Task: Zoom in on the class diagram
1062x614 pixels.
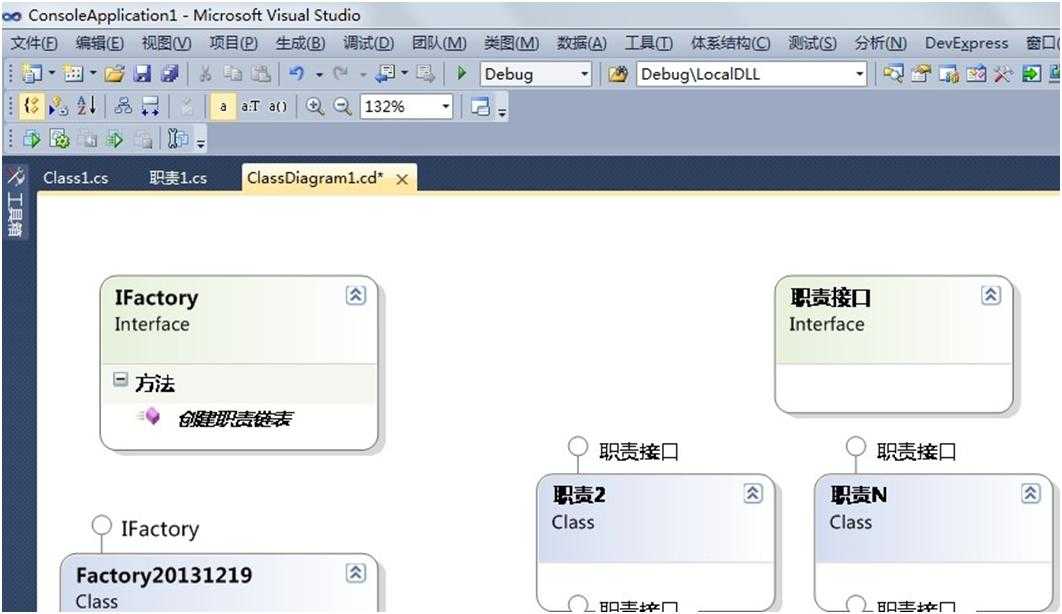Action: (314, 106)
